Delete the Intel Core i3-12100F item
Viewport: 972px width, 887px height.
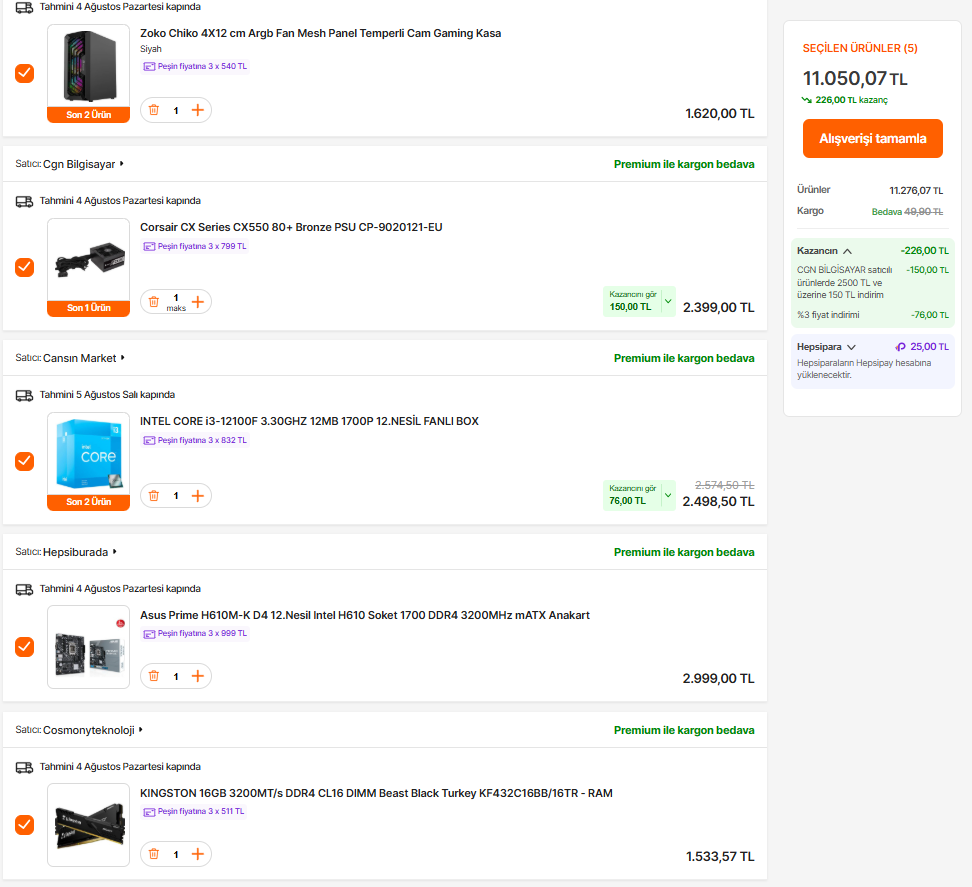[154, 496]
